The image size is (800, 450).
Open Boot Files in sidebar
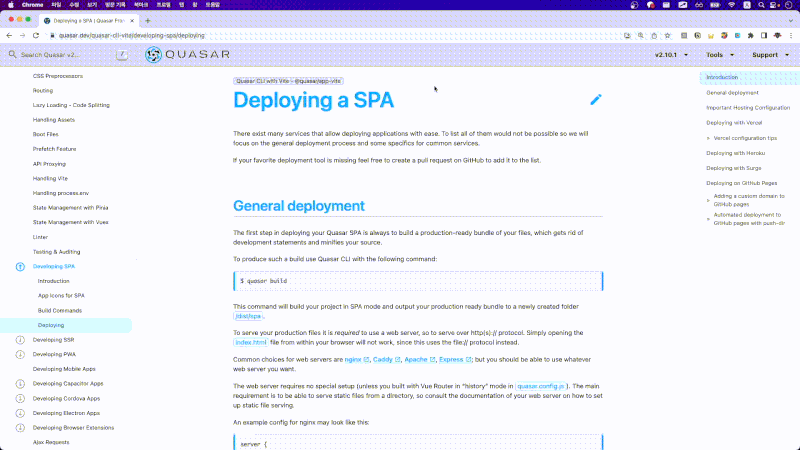click(x=45, y=135)
